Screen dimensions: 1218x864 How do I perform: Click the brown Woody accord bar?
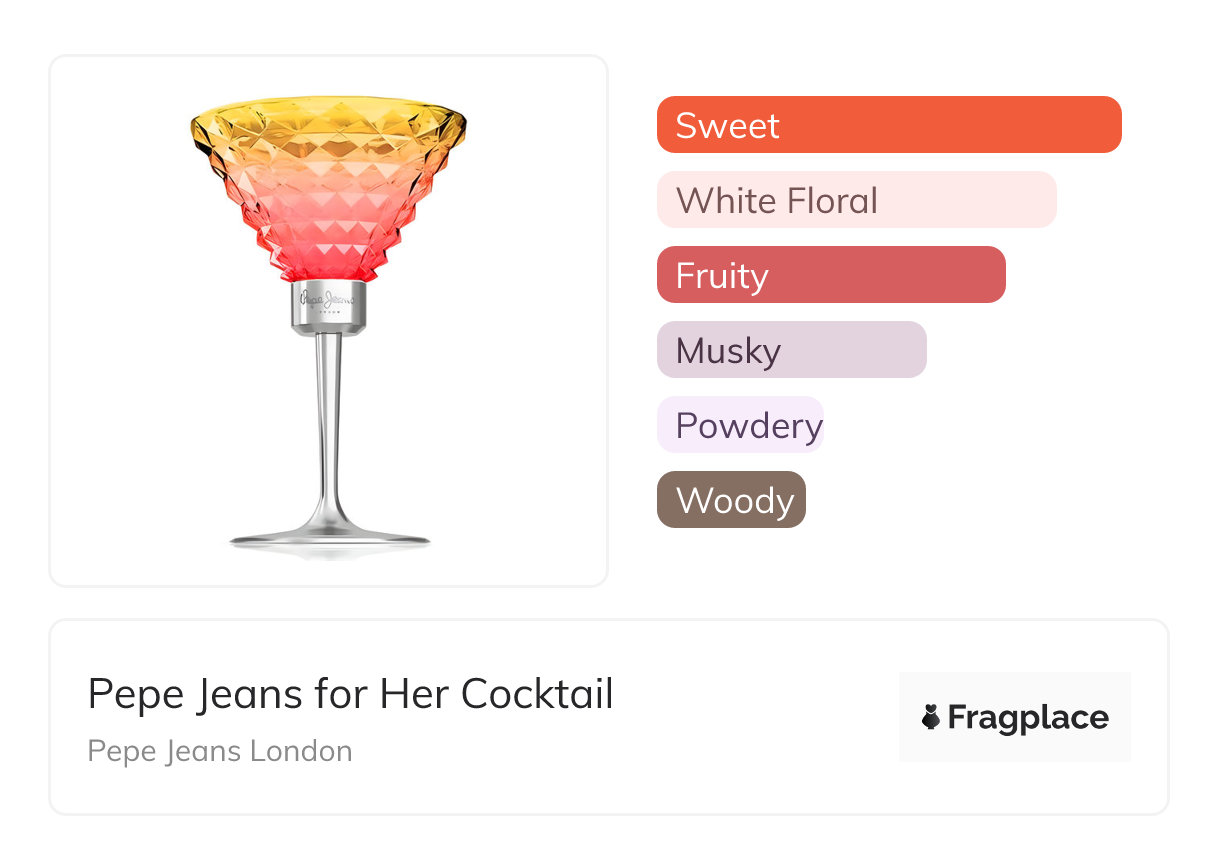[x=731, y=500]
